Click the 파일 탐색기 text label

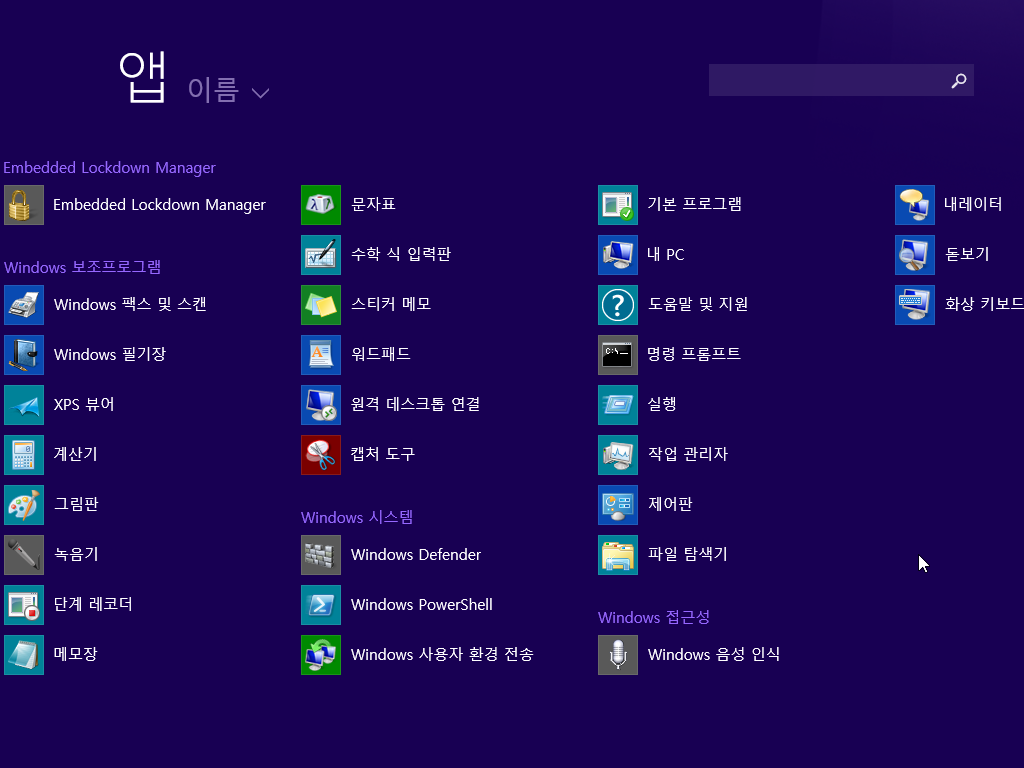coord(688,554)
